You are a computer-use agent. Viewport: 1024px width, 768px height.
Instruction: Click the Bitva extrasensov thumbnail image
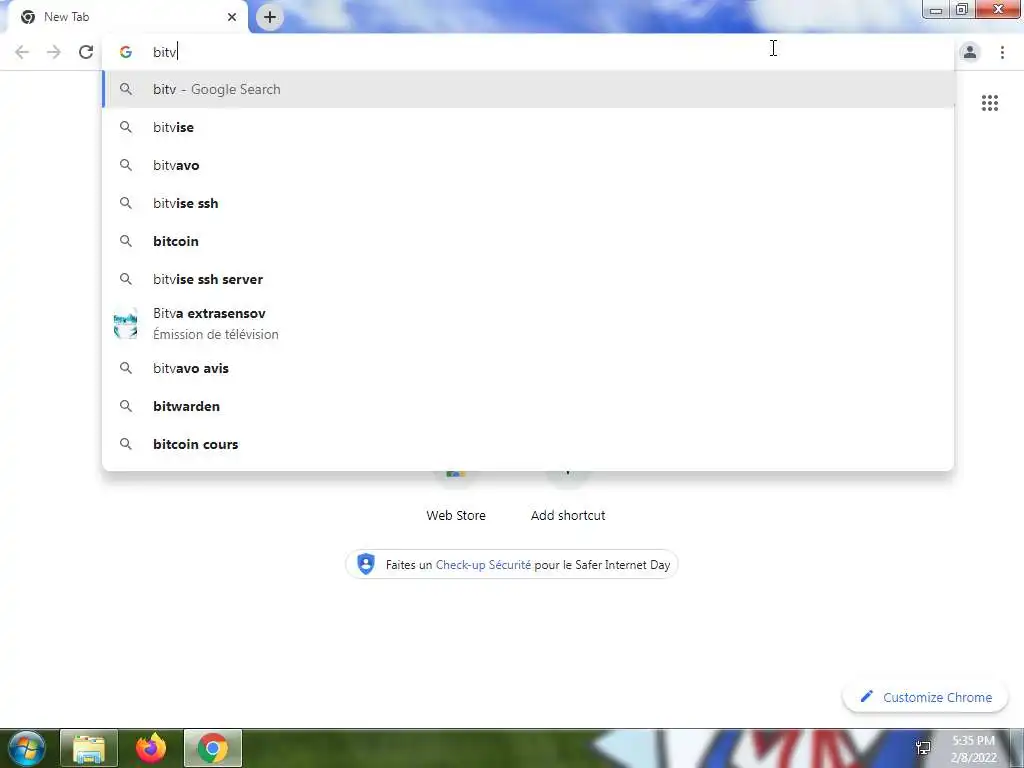pyautogui.click(x=125, y=324)
